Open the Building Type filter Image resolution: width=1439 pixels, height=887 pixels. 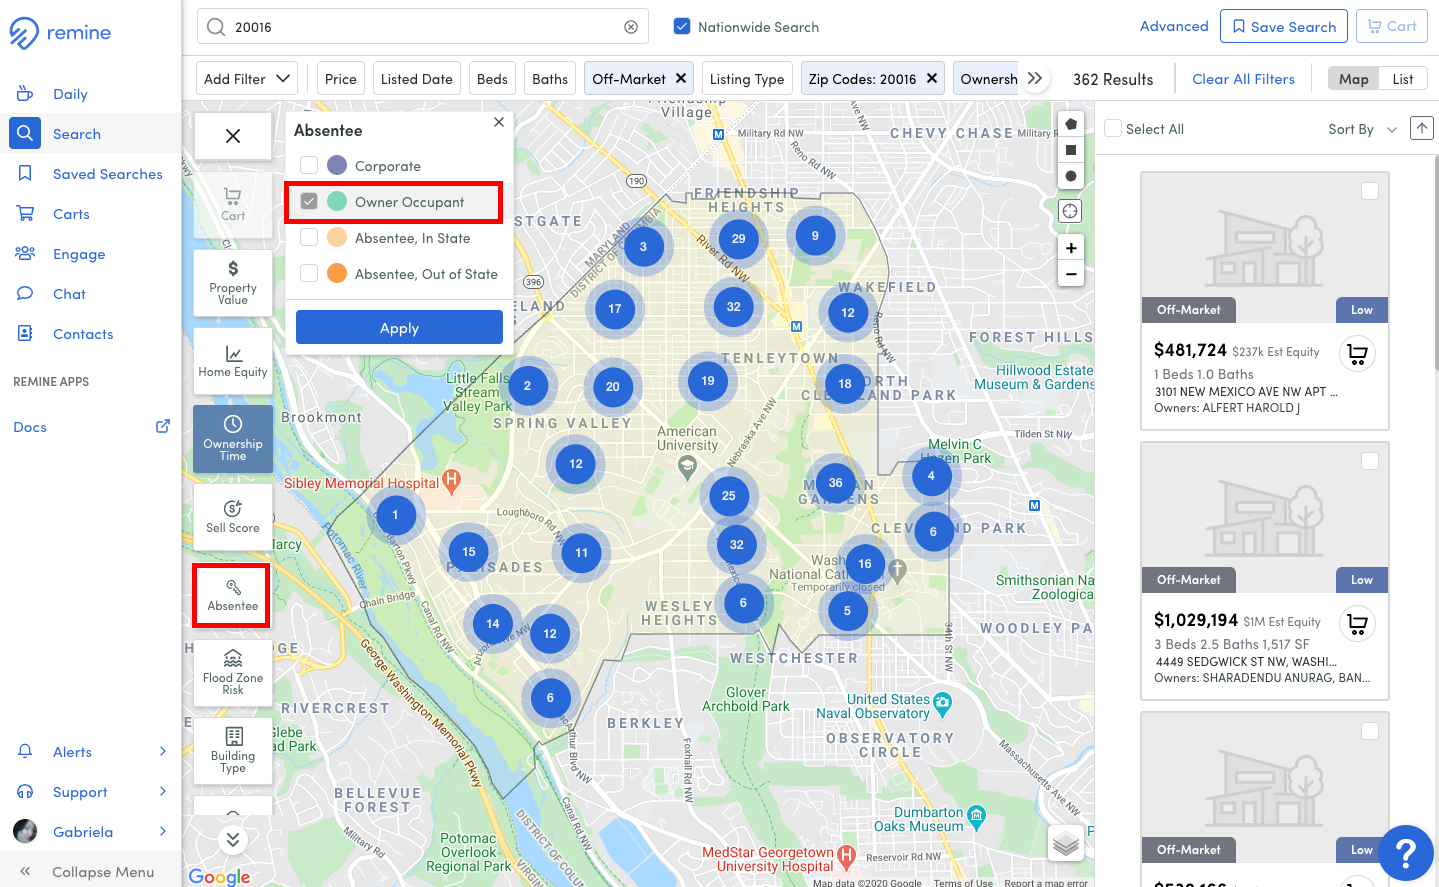[233, 751]
